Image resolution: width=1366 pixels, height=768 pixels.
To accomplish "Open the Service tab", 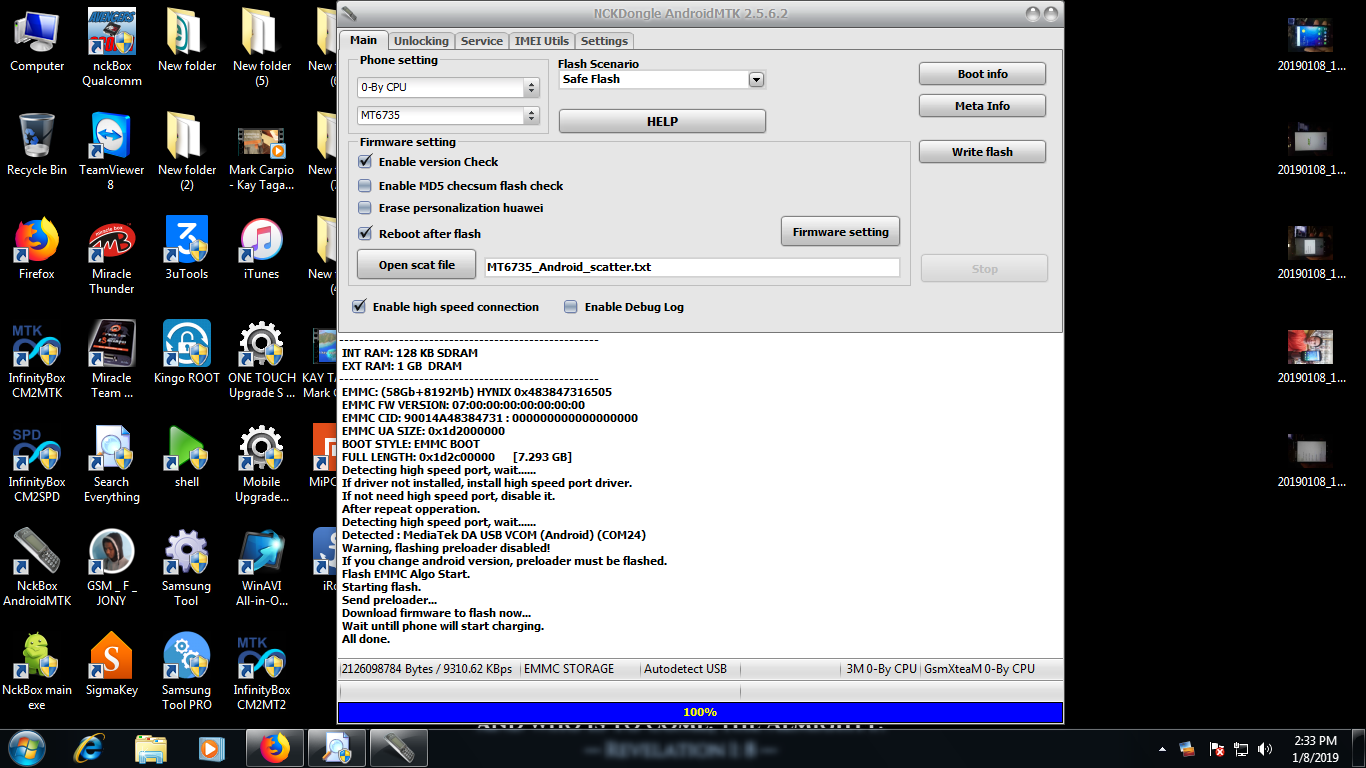I will click(482, 41).
